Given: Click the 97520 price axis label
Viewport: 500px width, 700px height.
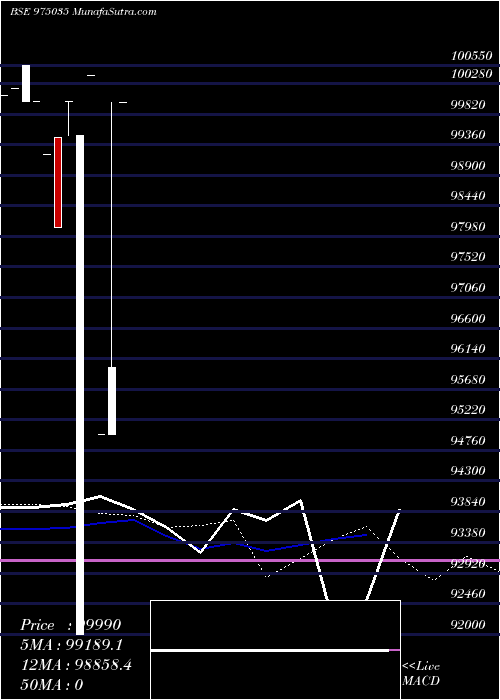Looking at the screenshot, I should 468,257.
